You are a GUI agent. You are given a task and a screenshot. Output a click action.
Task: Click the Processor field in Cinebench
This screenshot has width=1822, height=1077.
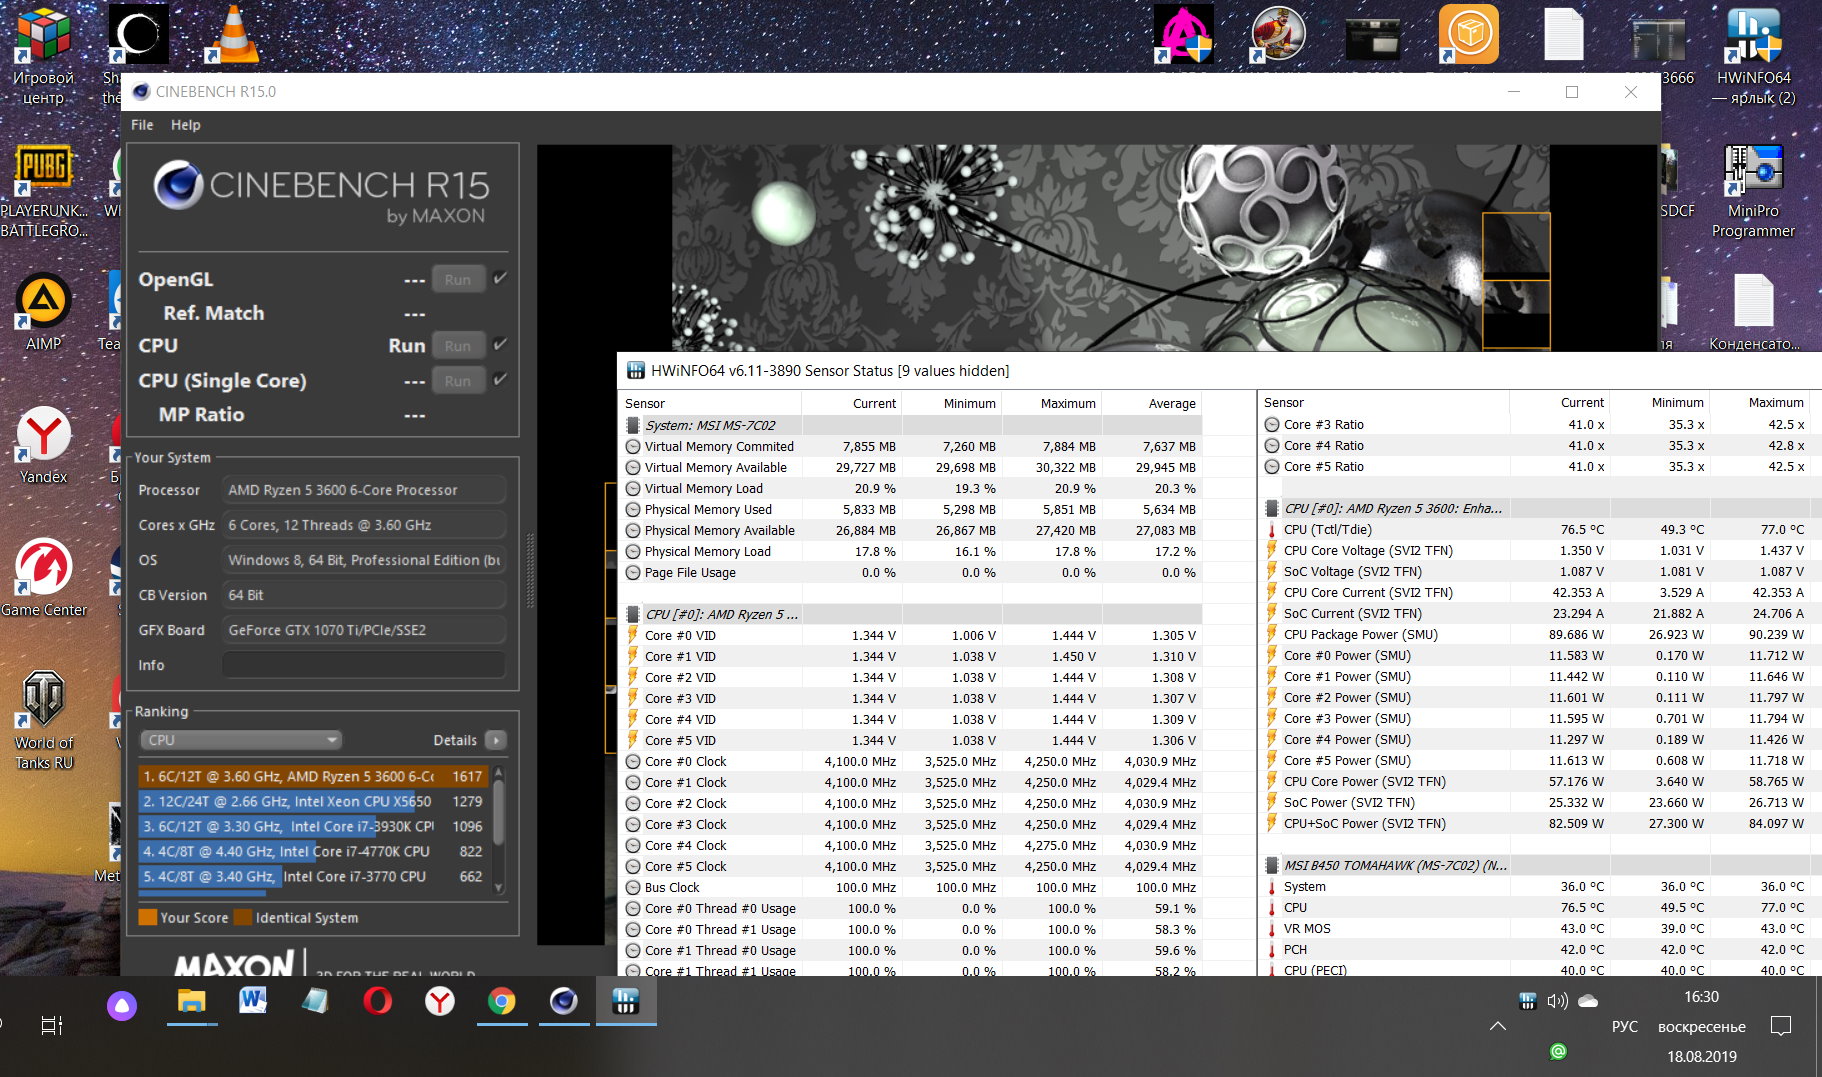[x=364, y=490]
